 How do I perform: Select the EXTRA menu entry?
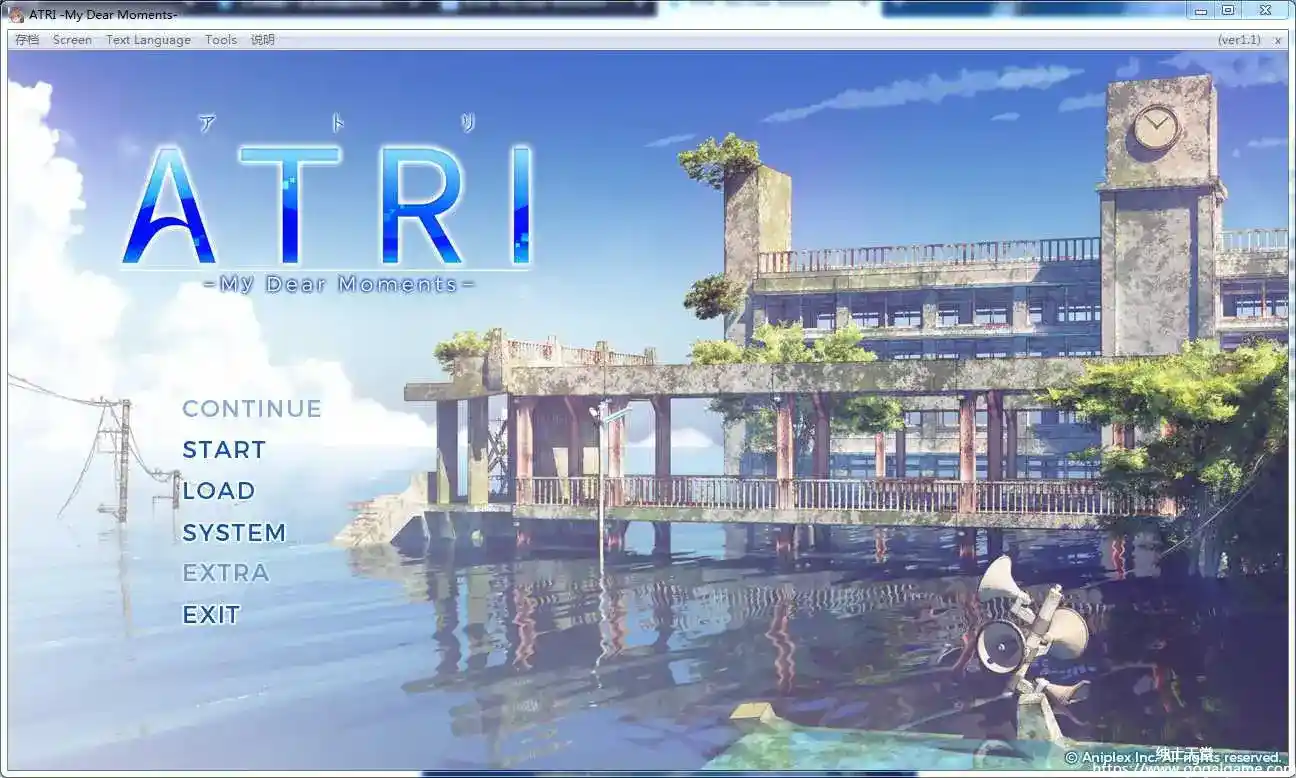point(226,572)
